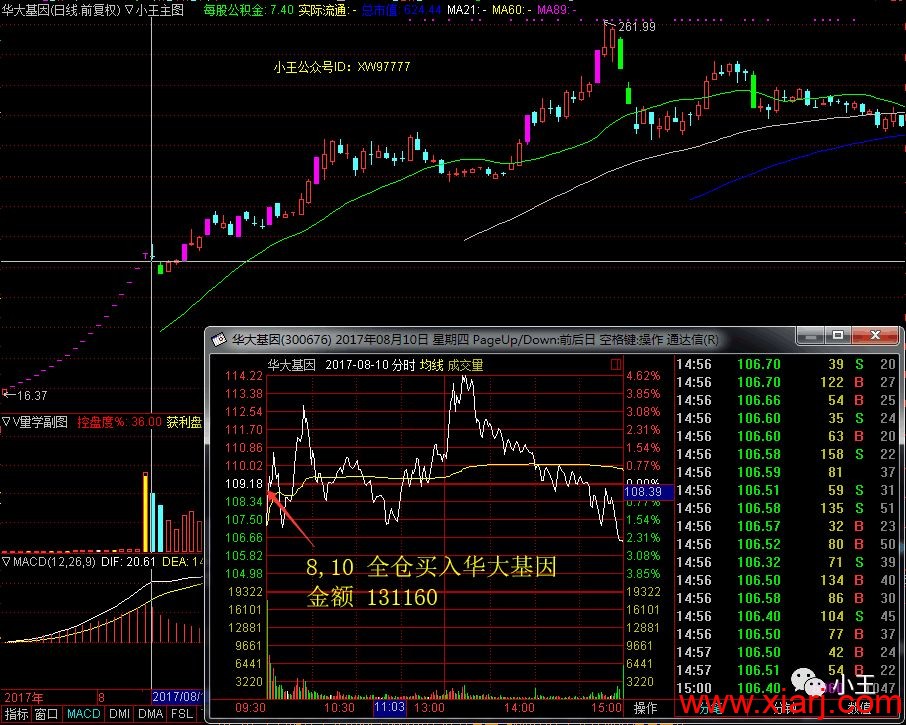
Task: Click the 16.37 low price label
Action: coord(32,396)
